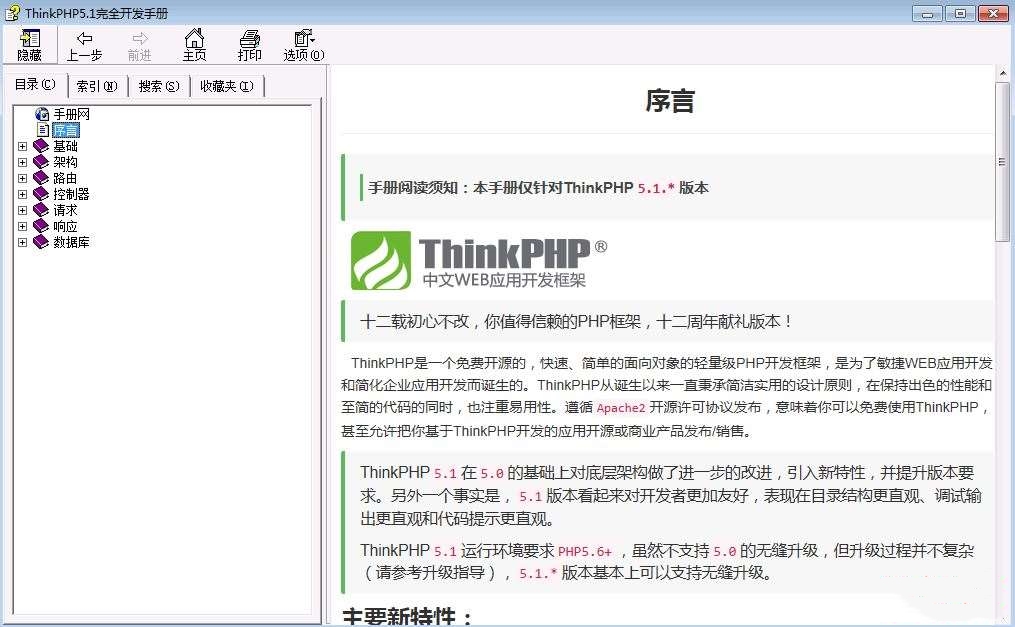Switch to the 收藏夹(I) tab
Viewport: 1015px width, 627px height.
pos(227,86)
